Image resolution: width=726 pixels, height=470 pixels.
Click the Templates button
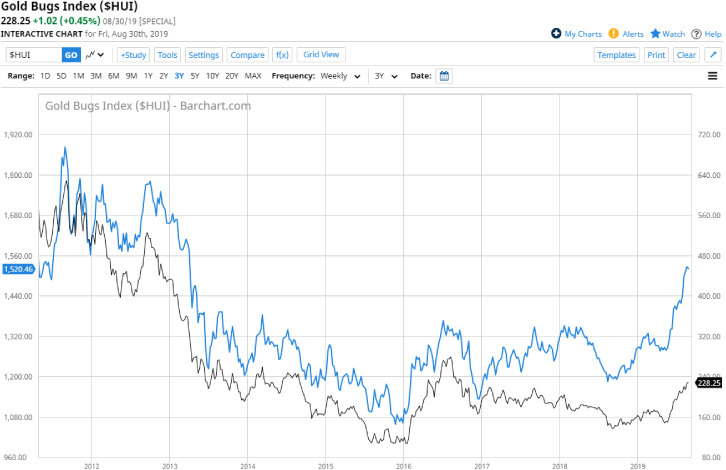click(616, 55)
